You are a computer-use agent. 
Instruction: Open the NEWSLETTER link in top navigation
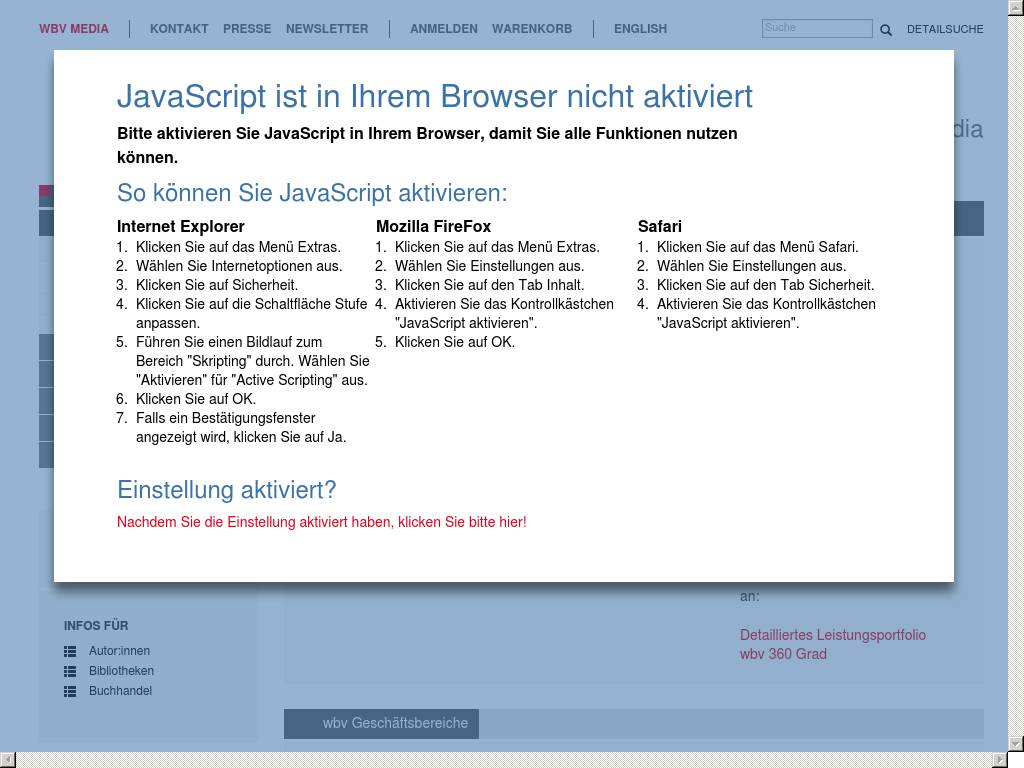tap(327, 29)
